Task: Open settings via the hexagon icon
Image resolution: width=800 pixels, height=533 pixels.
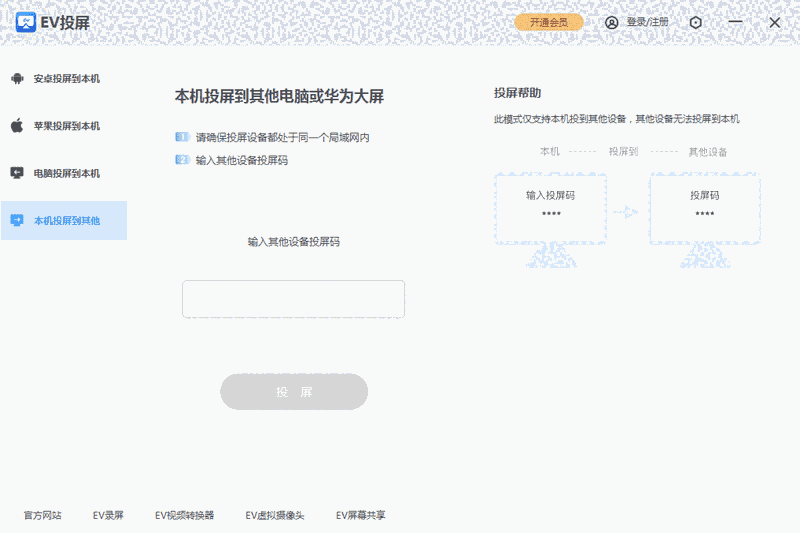Action: tap(695, 22)
